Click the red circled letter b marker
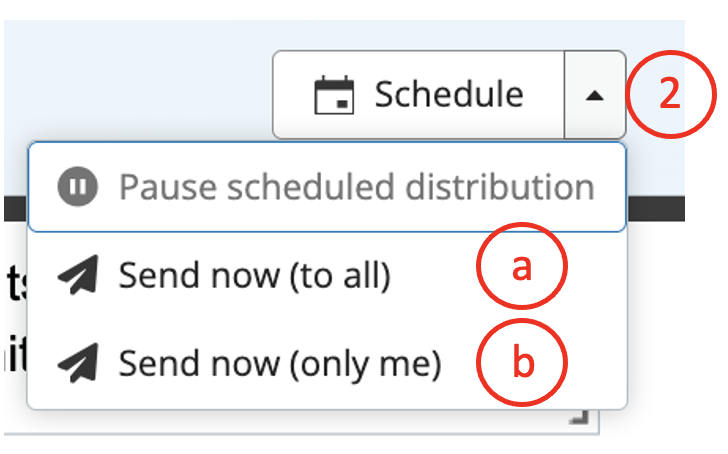 (x=521, y=362)
